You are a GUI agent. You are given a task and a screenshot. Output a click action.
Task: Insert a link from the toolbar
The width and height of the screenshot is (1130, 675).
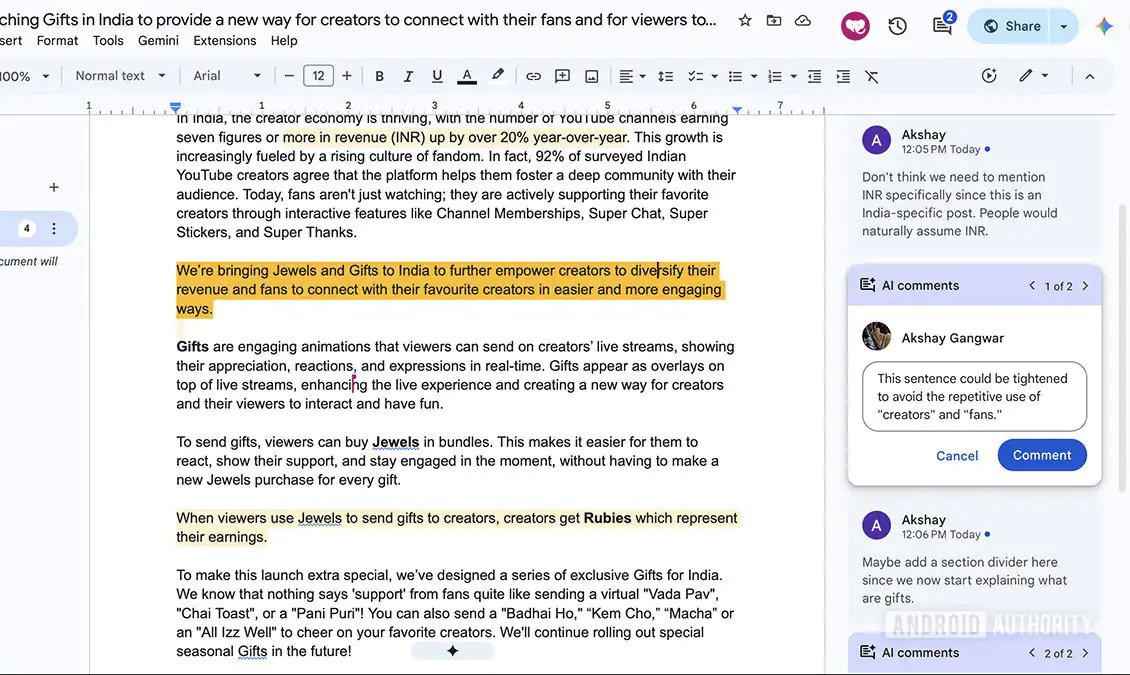tap(533, 76)
